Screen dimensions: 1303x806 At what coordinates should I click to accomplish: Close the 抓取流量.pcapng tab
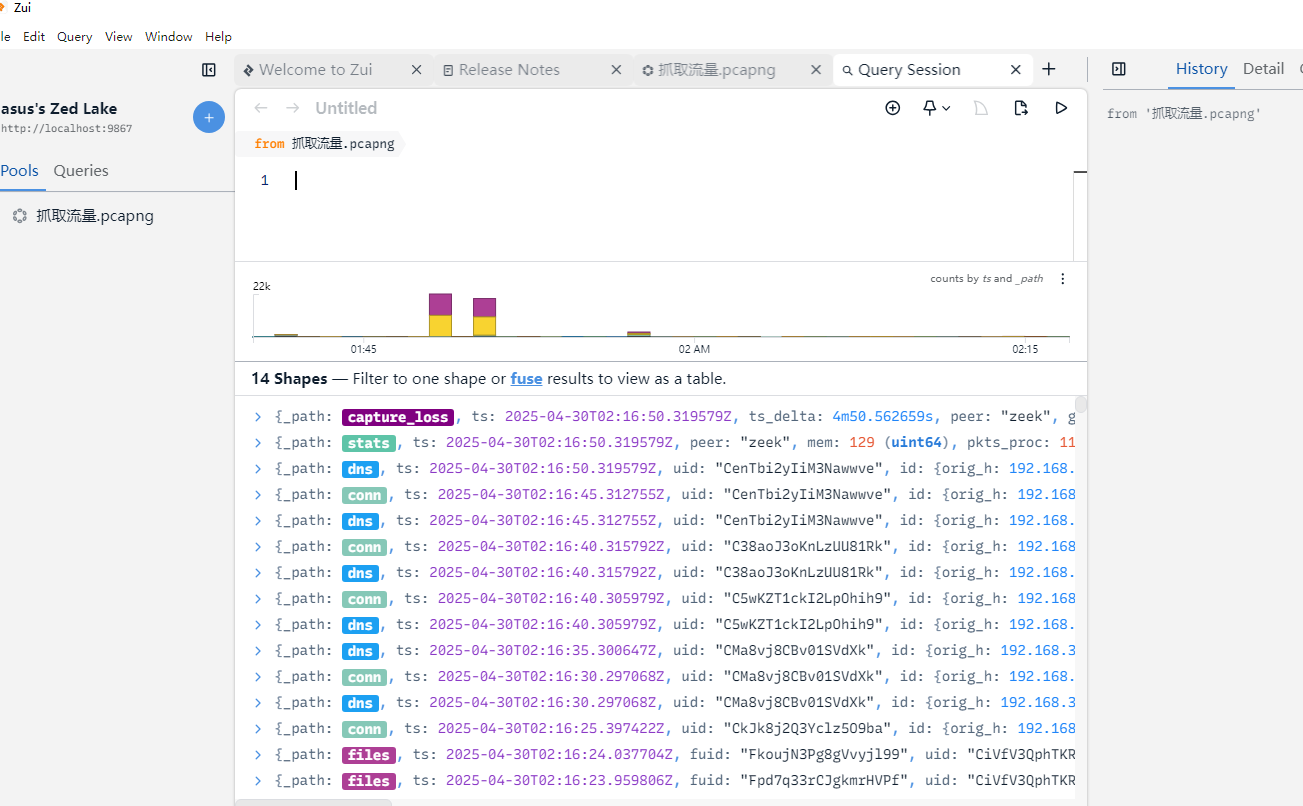coord(816,70)
